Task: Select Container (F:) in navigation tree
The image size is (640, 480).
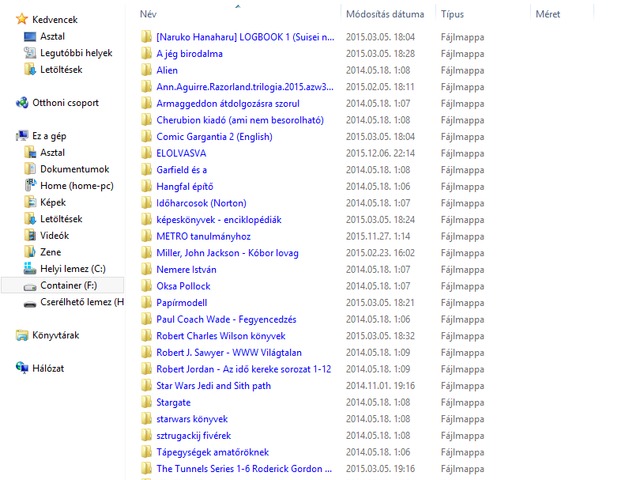Action: [x=69, y=285]
